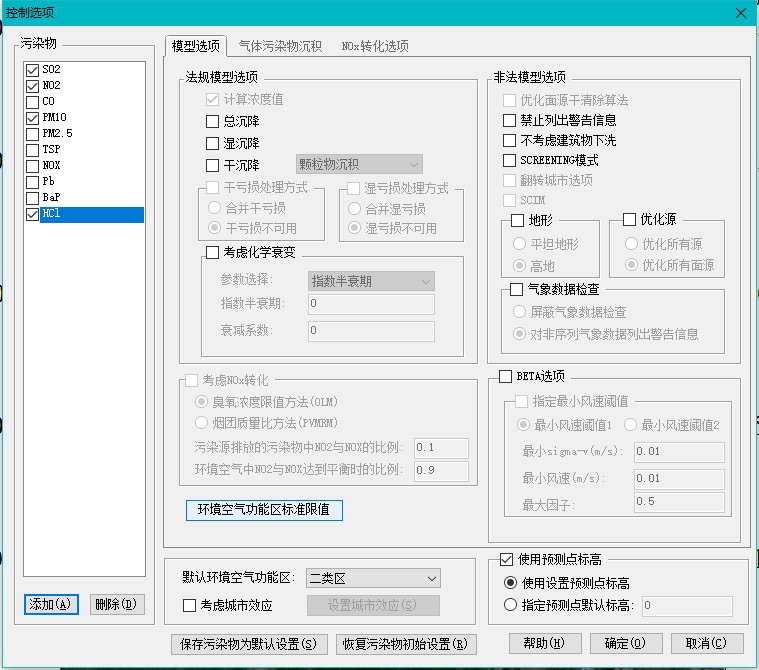Click the 指定预测点默认标高 input field
The image size is (759, 670).
pyautogui.click(x=687, y=605)
